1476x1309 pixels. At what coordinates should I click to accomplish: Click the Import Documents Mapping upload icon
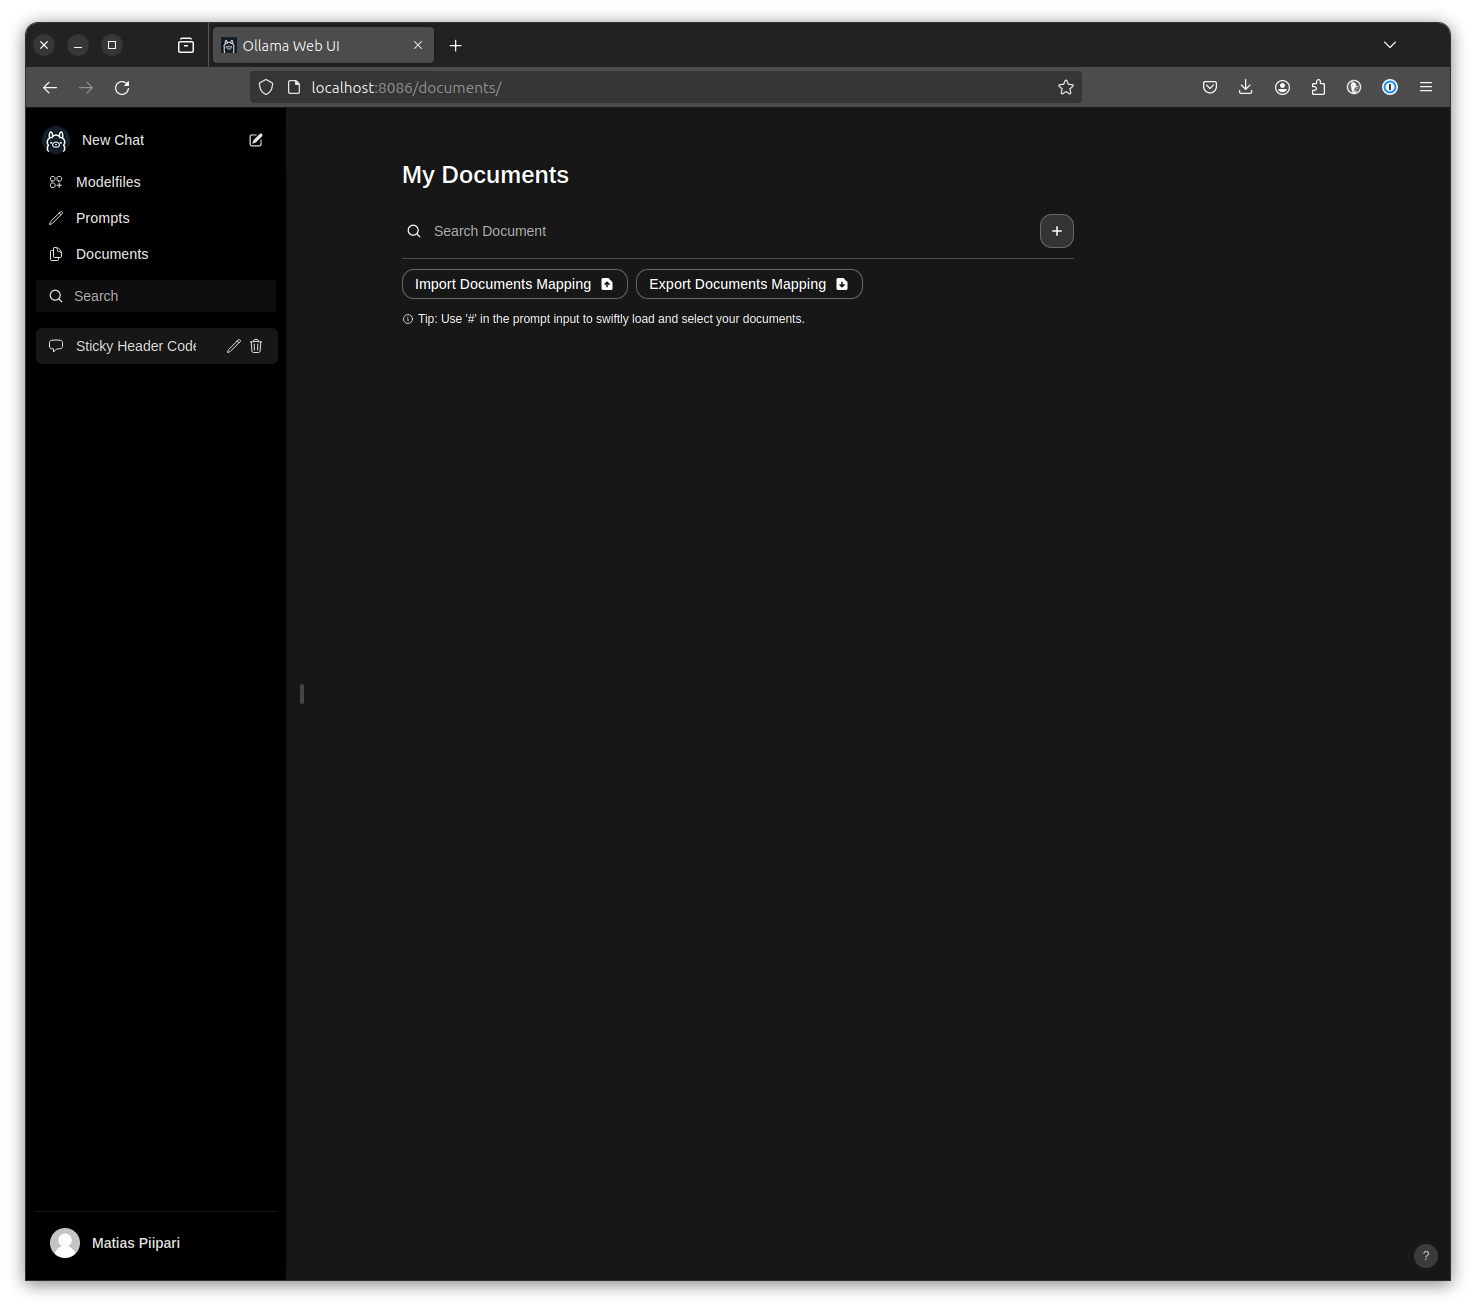(607, 284)
